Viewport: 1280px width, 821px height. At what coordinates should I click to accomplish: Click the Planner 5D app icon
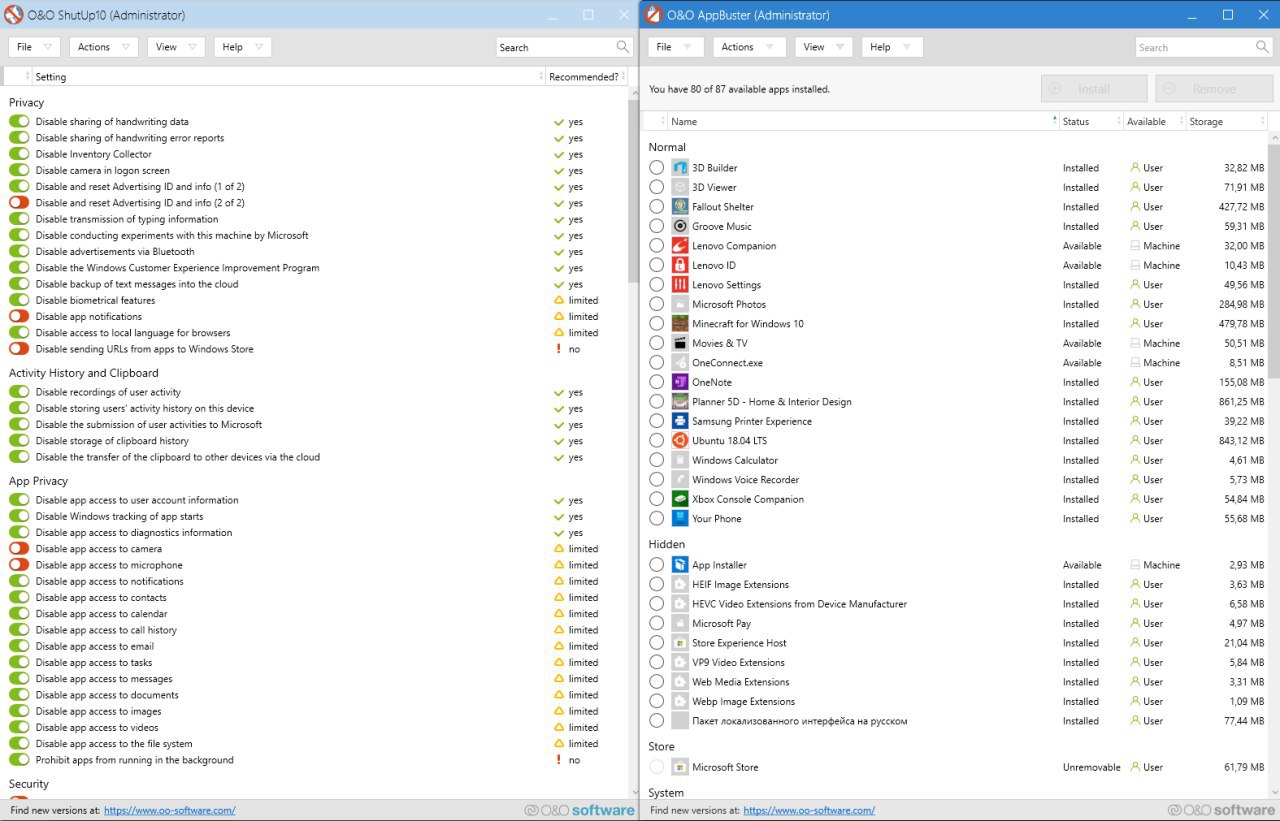(680, 402)
